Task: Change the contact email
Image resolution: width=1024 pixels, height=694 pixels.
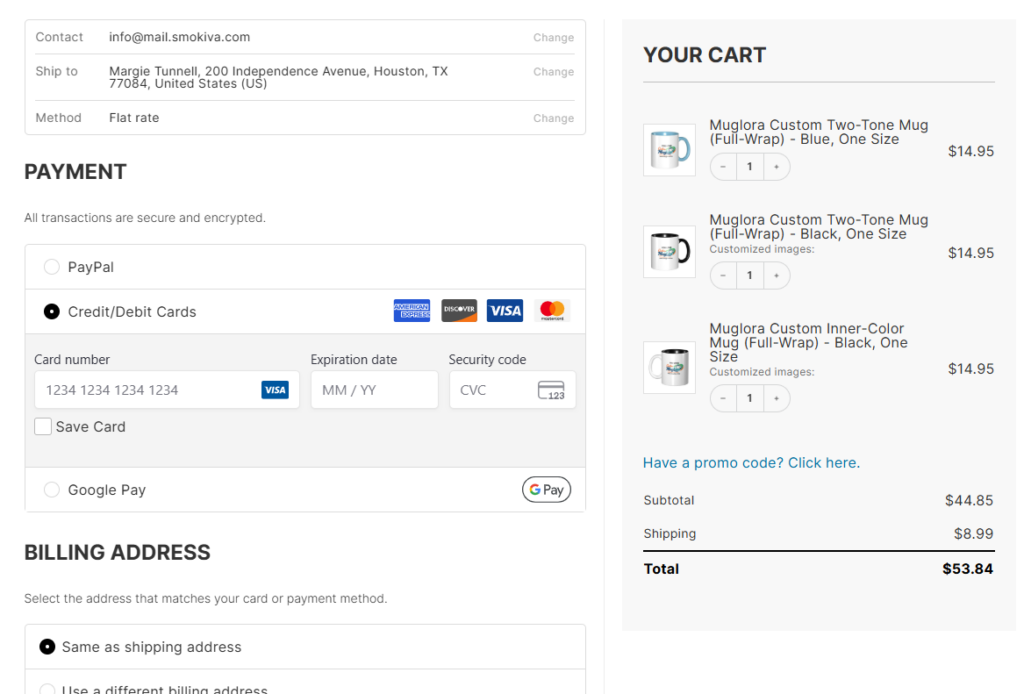Action: click(553, 38)
